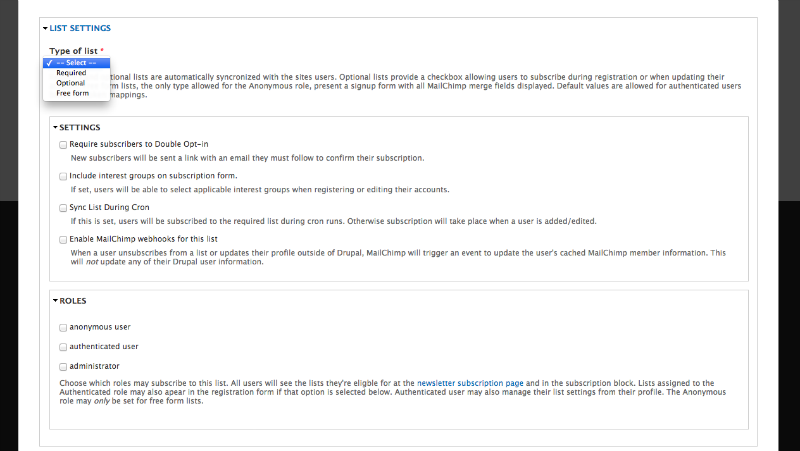Enable MailChimp webhooks for this list
This screenshot has height=451, width=800.
63,240
